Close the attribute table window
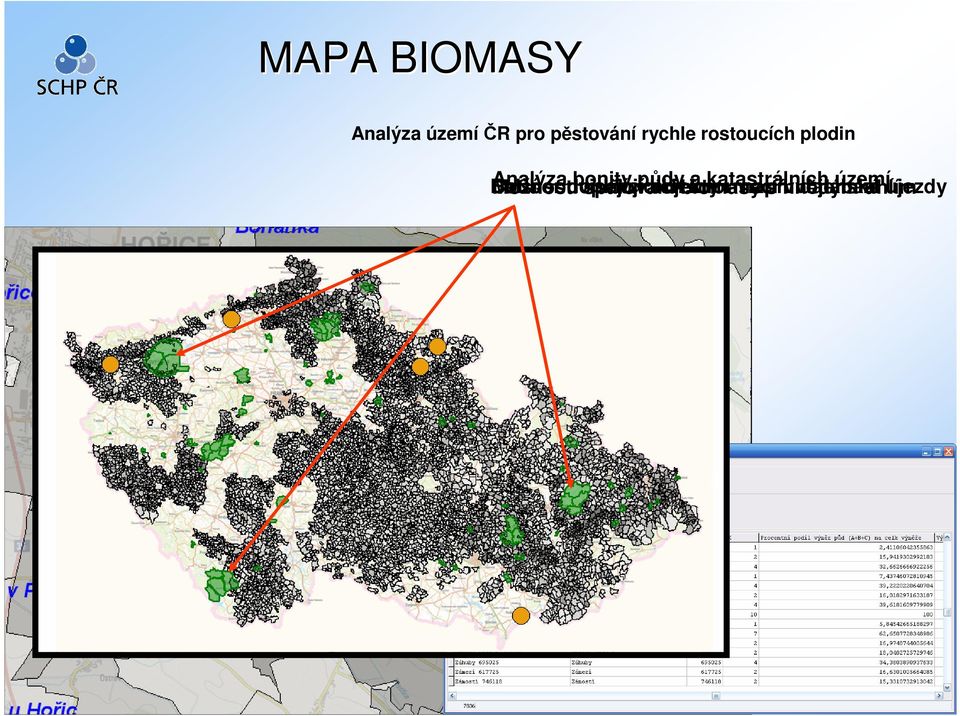Image resolution: width=960 pixels, height=716 pixels. pyautogui.click(x=948, y=452)
